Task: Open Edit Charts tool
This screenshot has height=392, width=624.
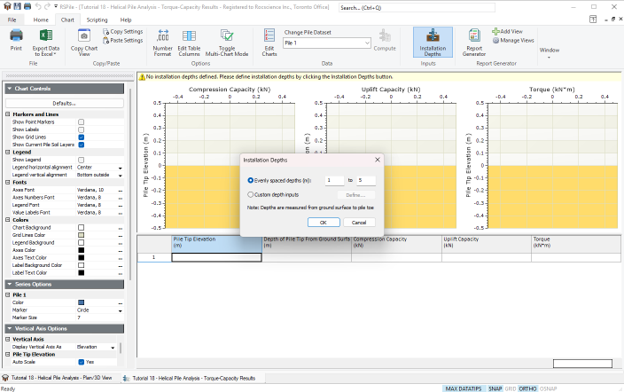Action: (269, 42)
